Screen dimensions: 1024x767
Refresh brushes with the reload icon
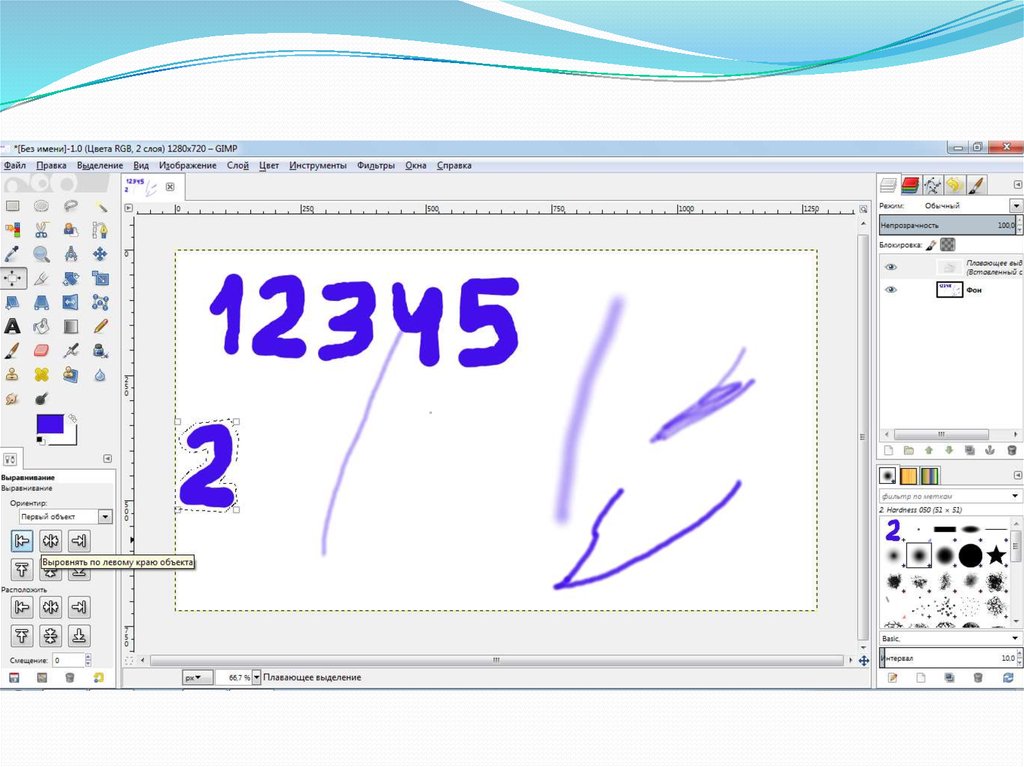tap(1009, 678)
